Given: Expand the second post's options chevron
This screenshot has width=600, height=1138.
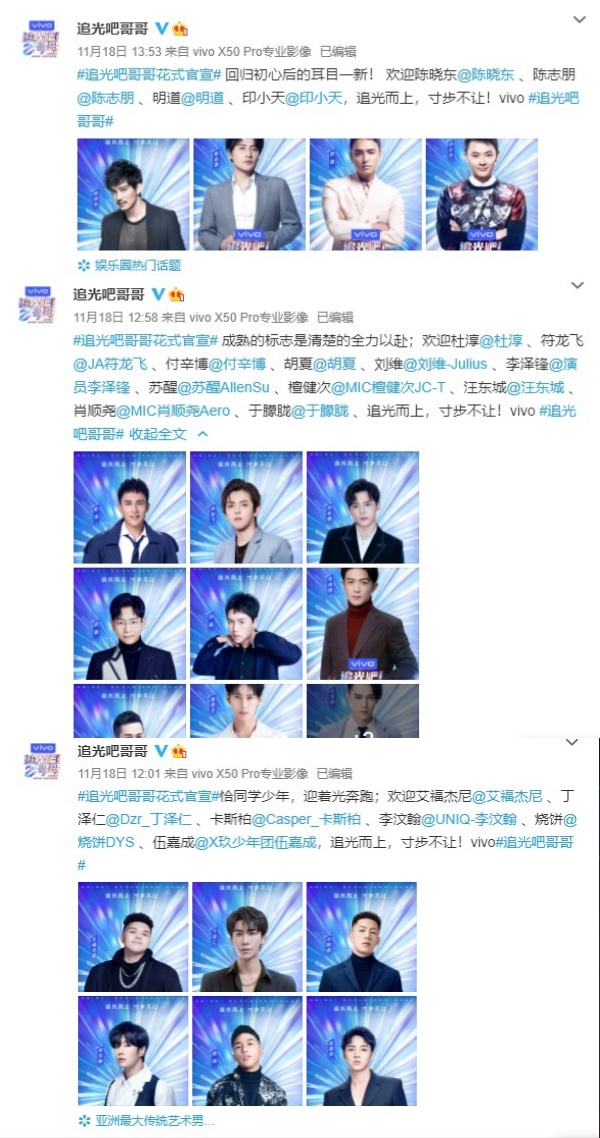Looking at the screenshot, I should click(x=578, y=285).
